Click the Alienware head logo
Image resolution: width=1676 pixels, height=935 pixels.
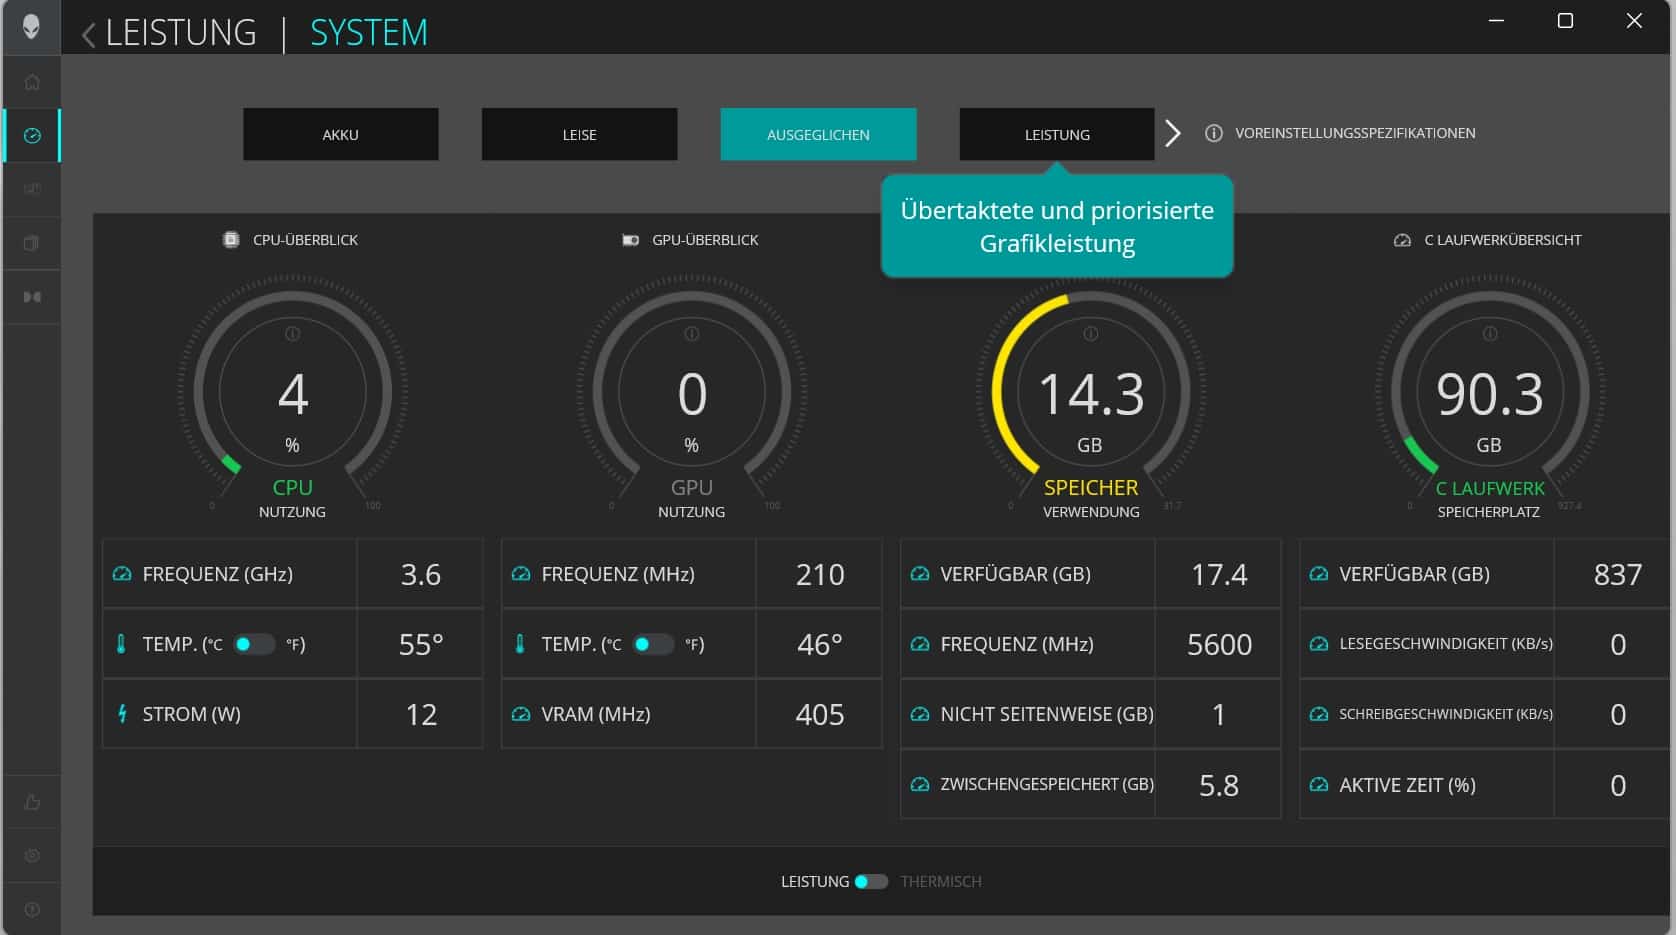point(31,27)
